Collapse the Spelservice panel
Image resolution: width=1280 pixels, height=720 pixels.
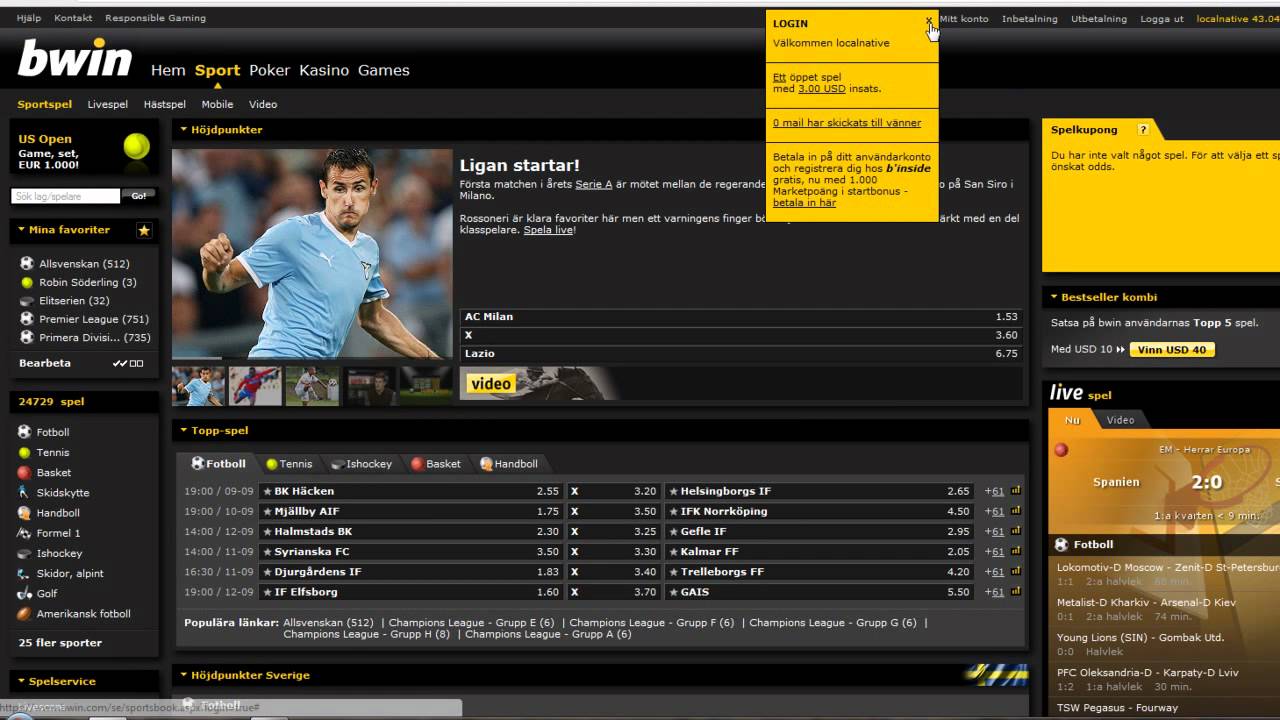tap(21, 681)
